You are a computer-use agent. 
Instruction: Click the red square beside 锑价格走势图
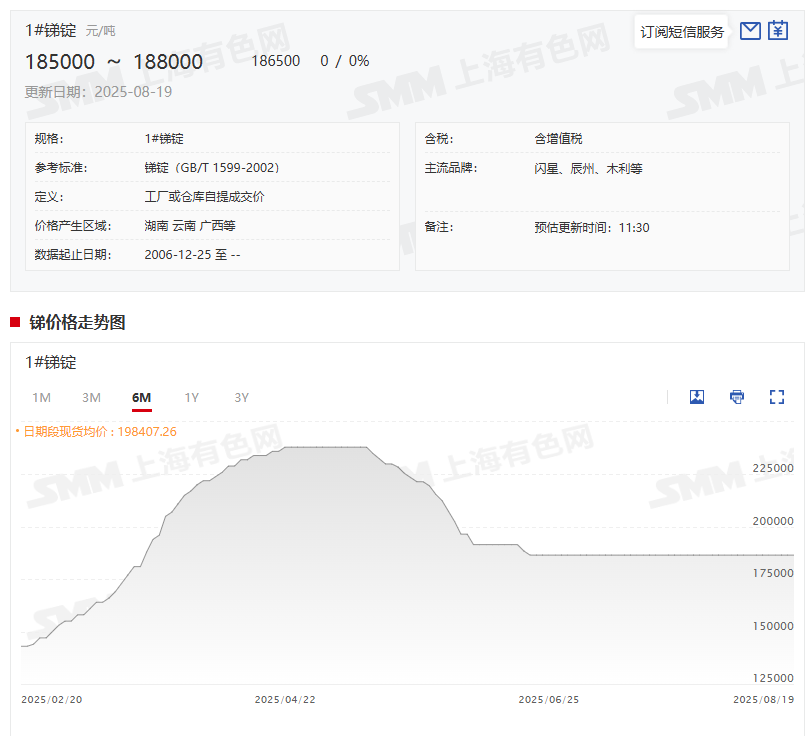click(15, 322)
